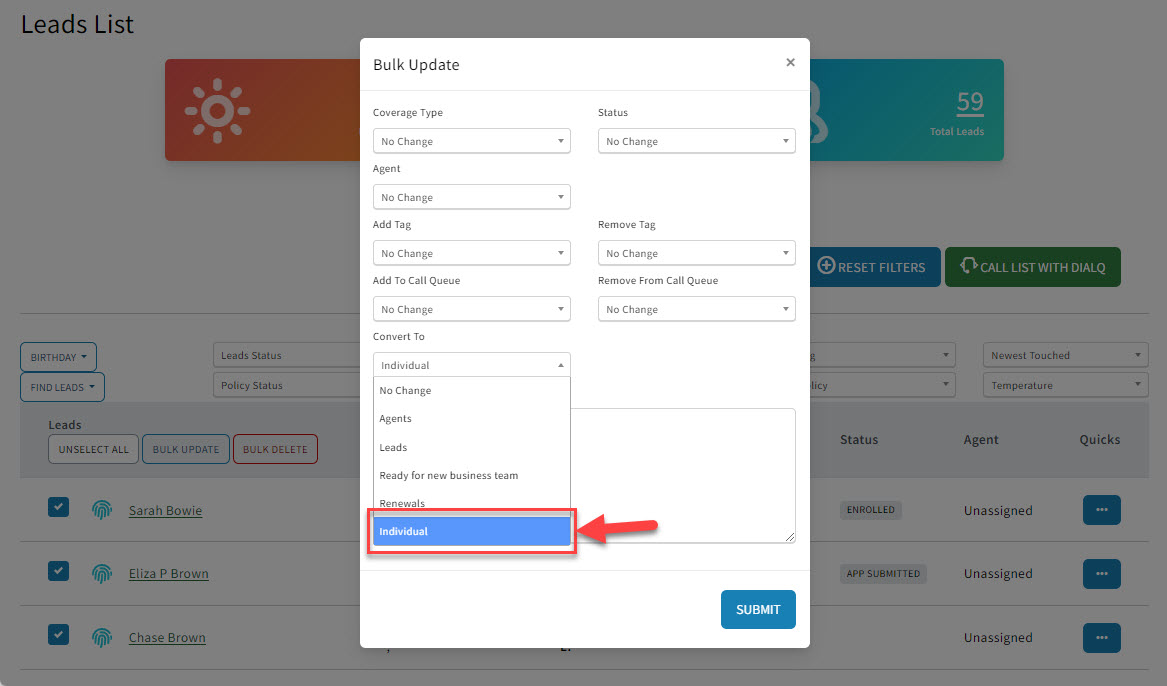Click fingerprint icon beside Eliza P Brown
Viewport: 1167px width, 686px height.
coord(102,574)
